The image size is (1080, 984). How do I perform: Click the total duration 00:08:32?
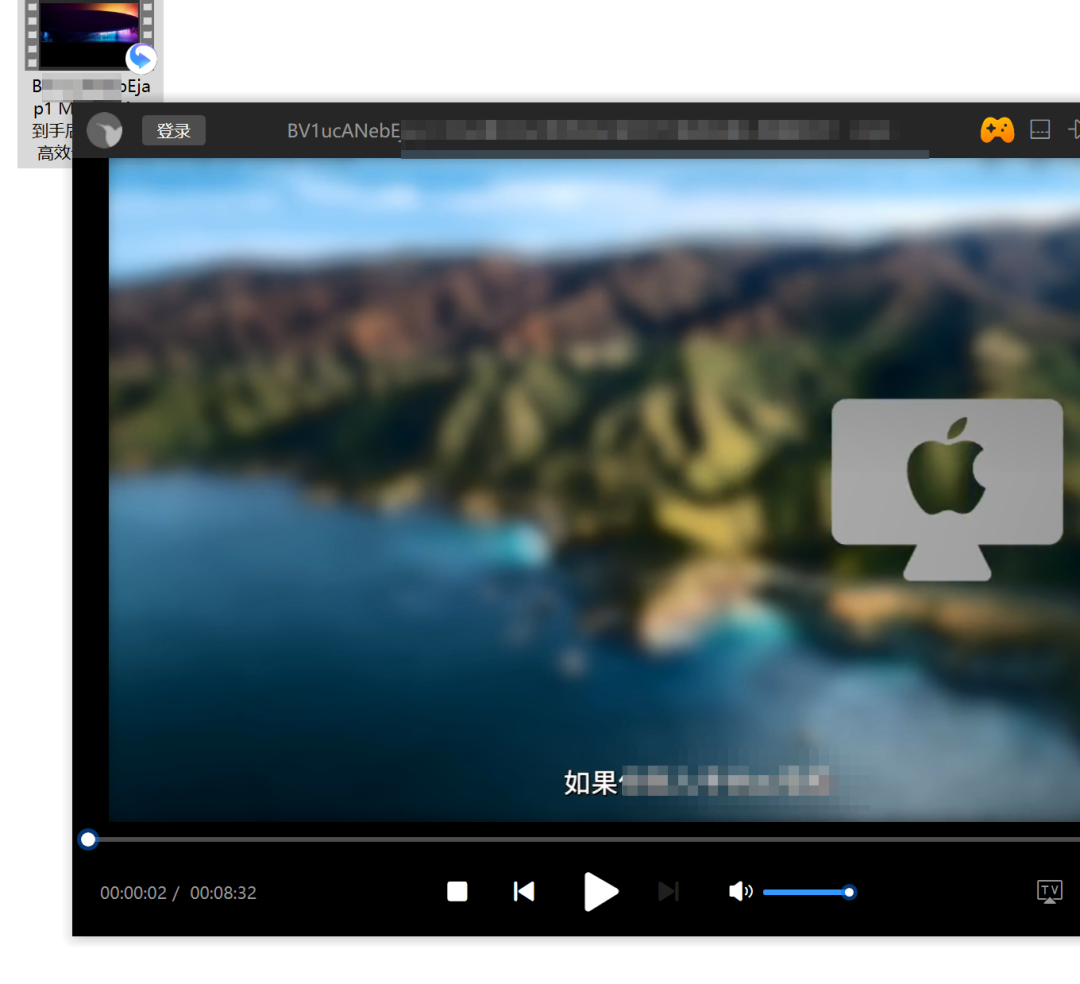(223, 893)
